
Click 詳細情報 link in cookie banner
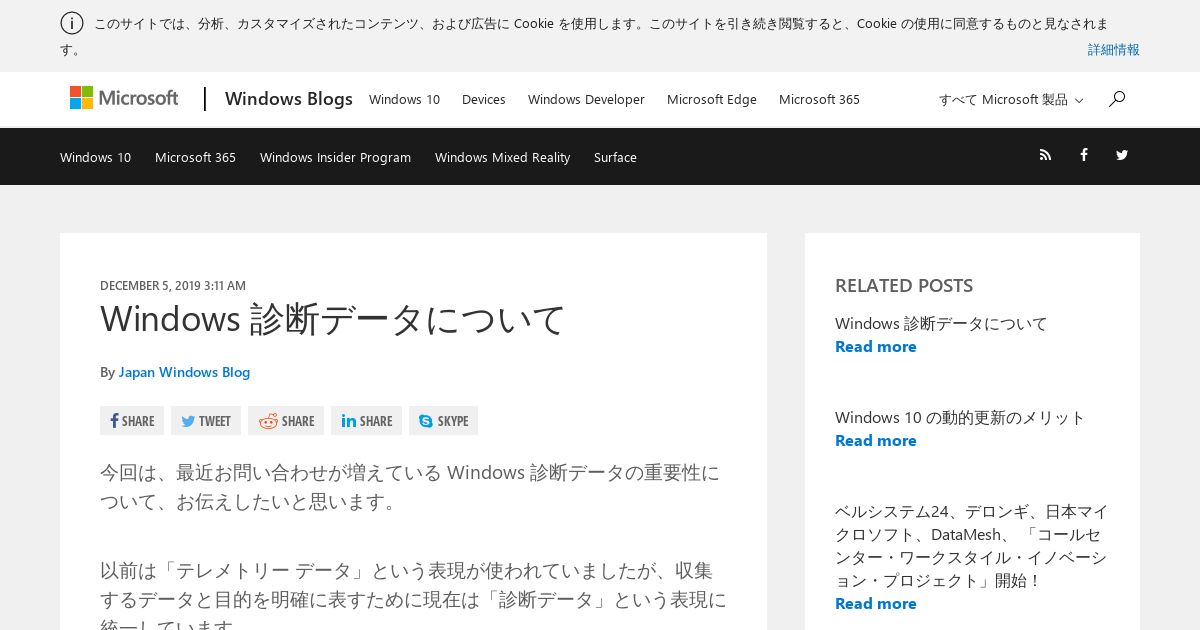click(1114, 49)
